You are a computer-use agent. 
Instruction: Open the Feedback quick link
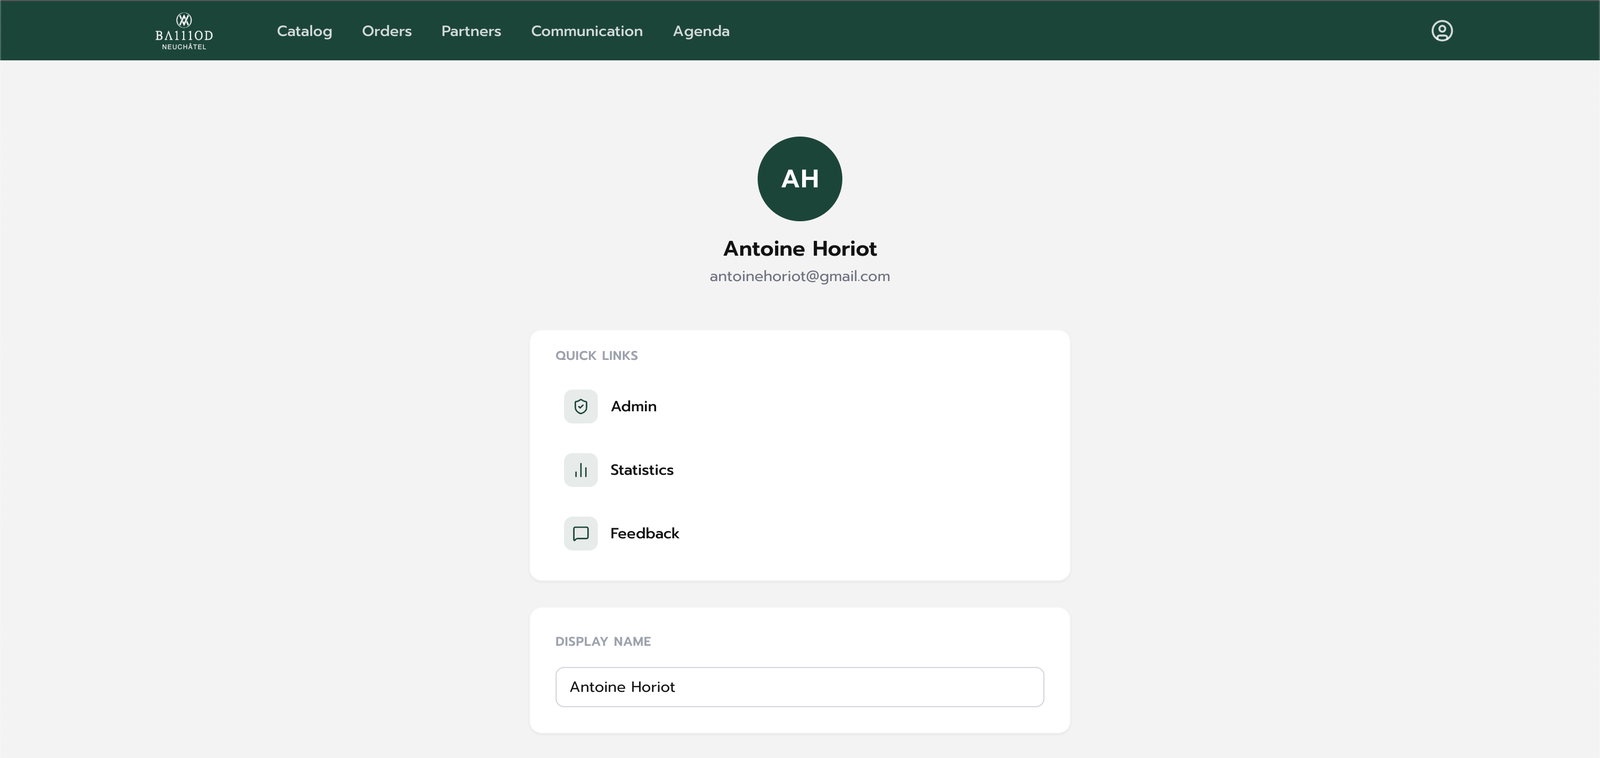pos(800,534)
